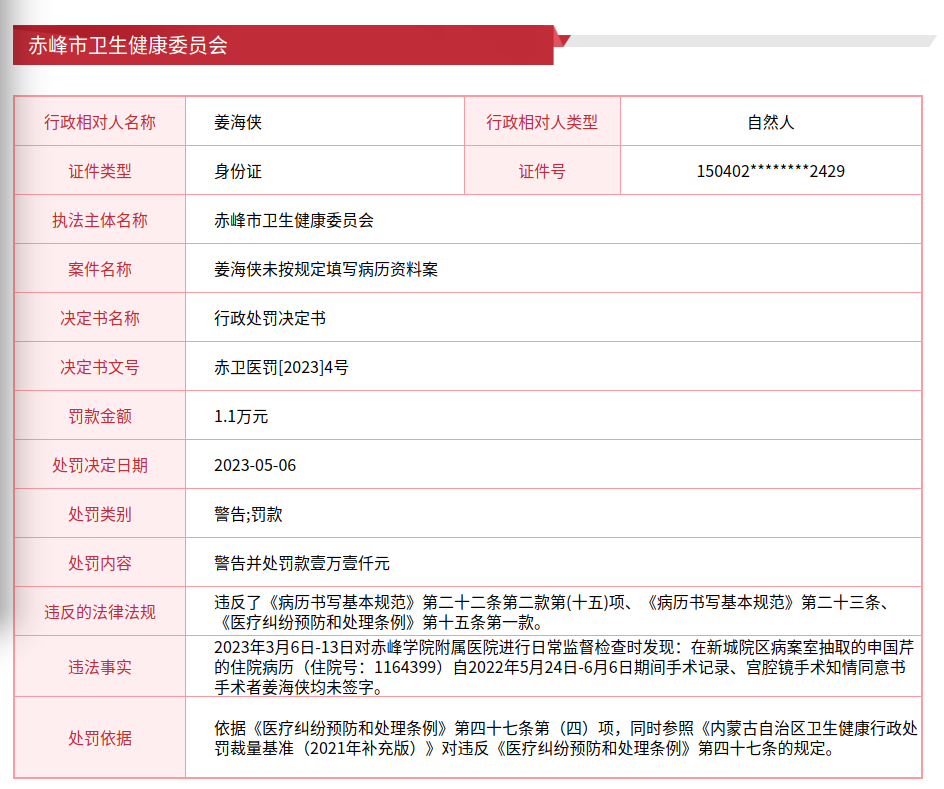Click the date 2023-05-06
This screenshot has height=789, width=944.
point(255,465)
